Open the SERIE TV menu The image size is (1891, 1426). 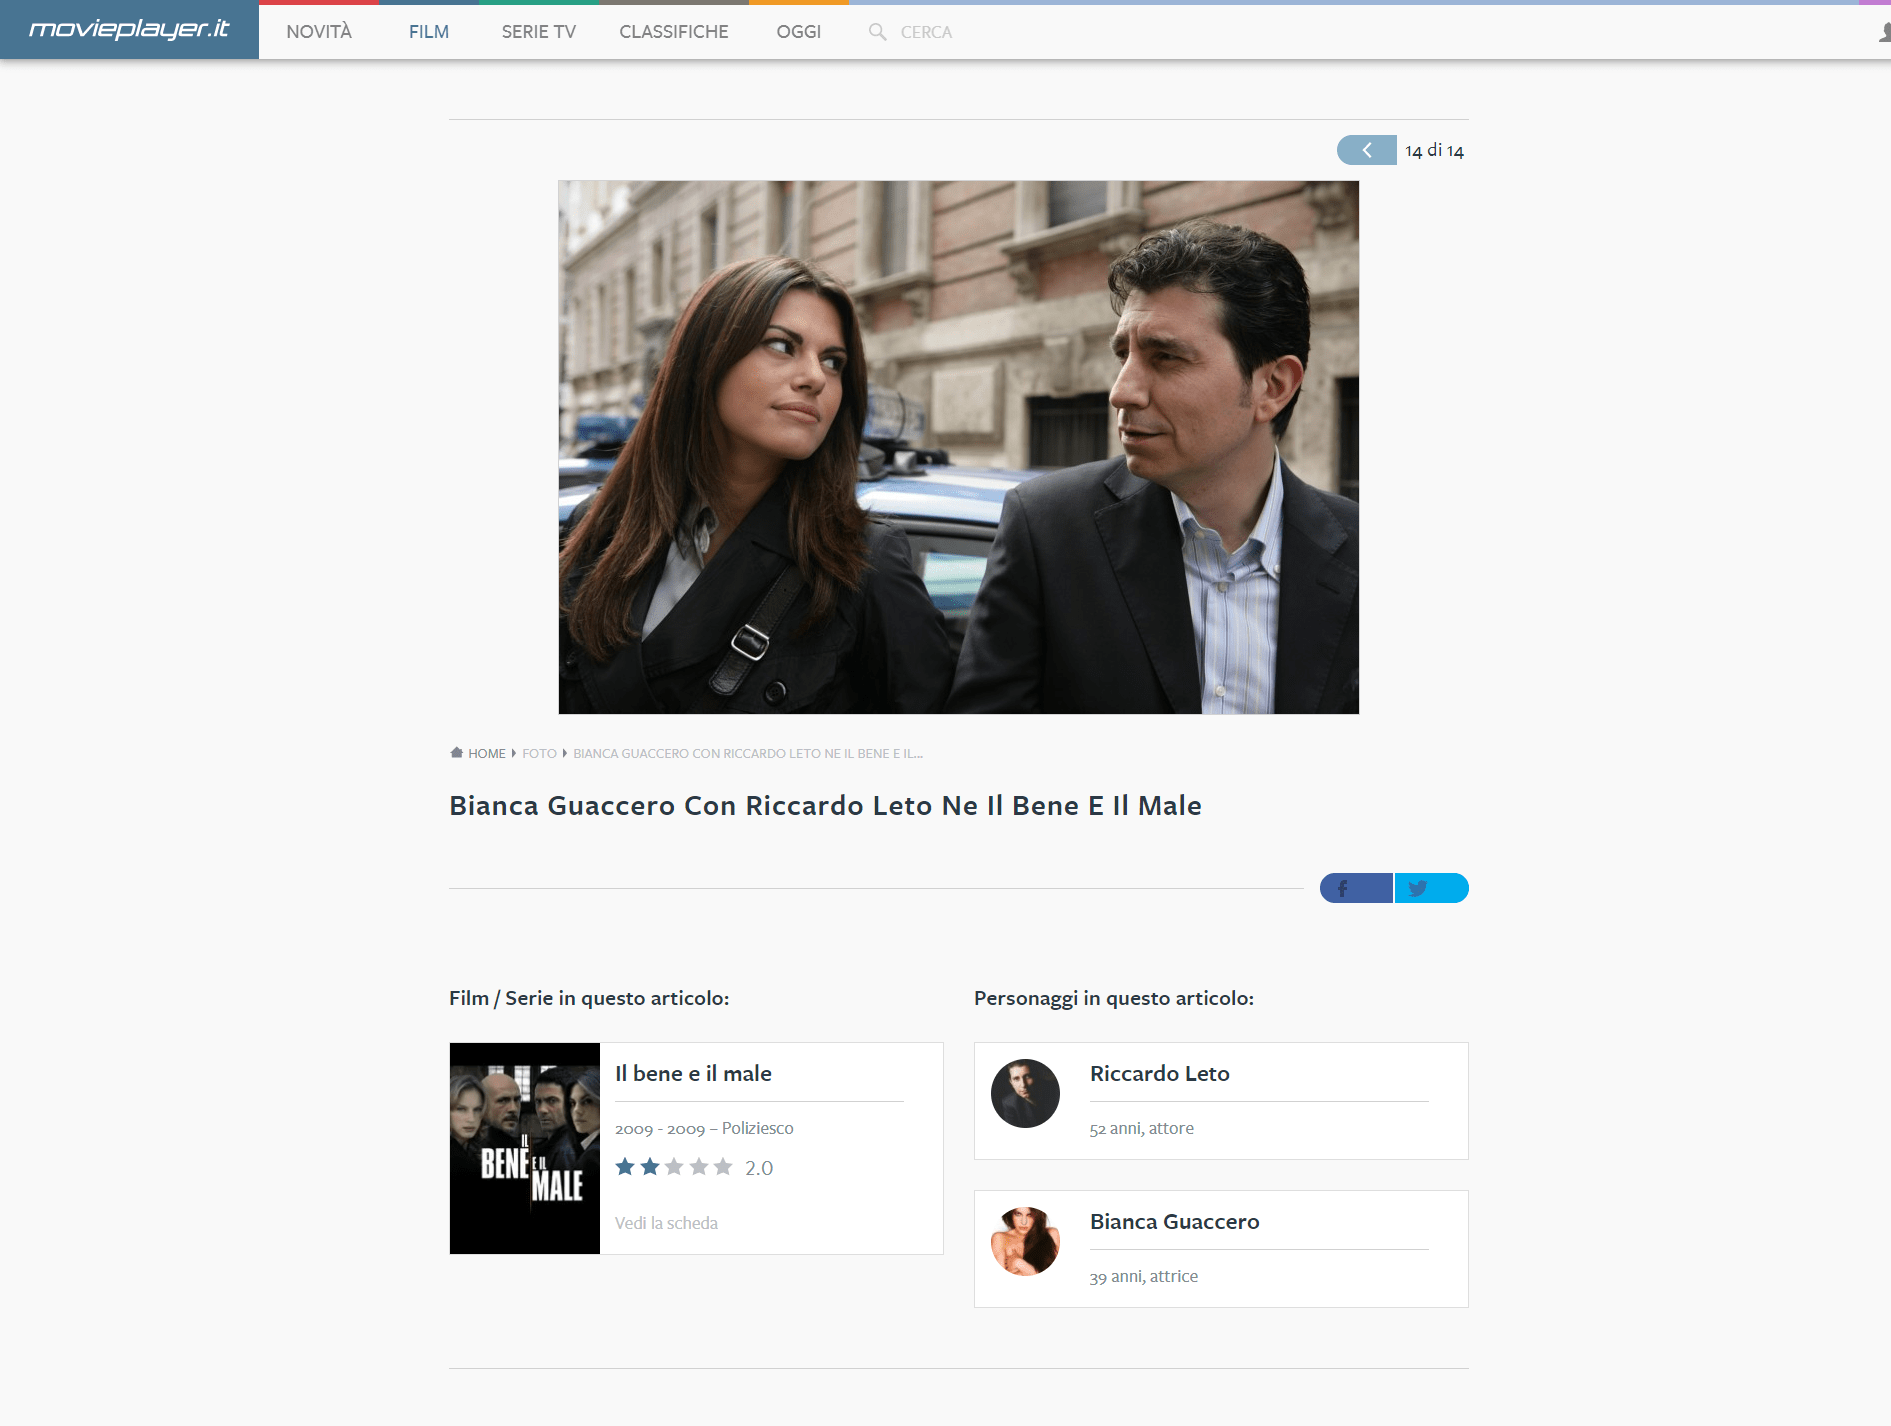point(539,32)
